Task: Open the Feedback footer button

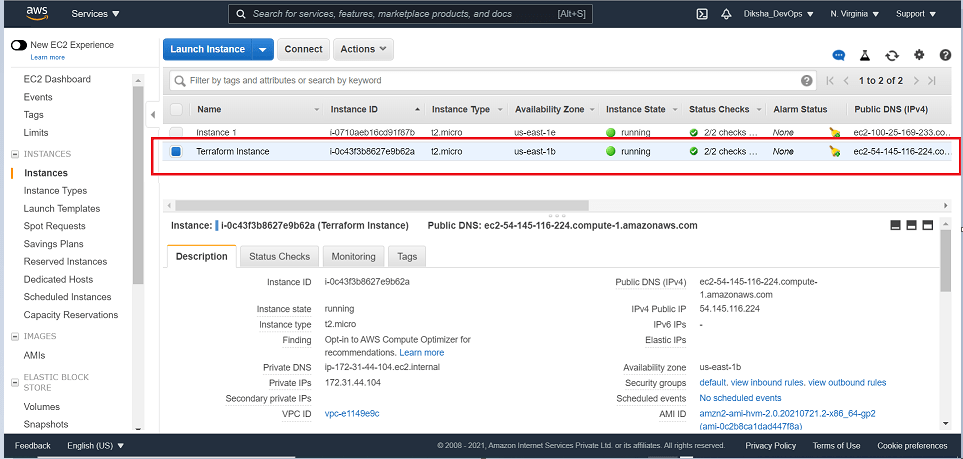Action: click(x=33, y=445)
